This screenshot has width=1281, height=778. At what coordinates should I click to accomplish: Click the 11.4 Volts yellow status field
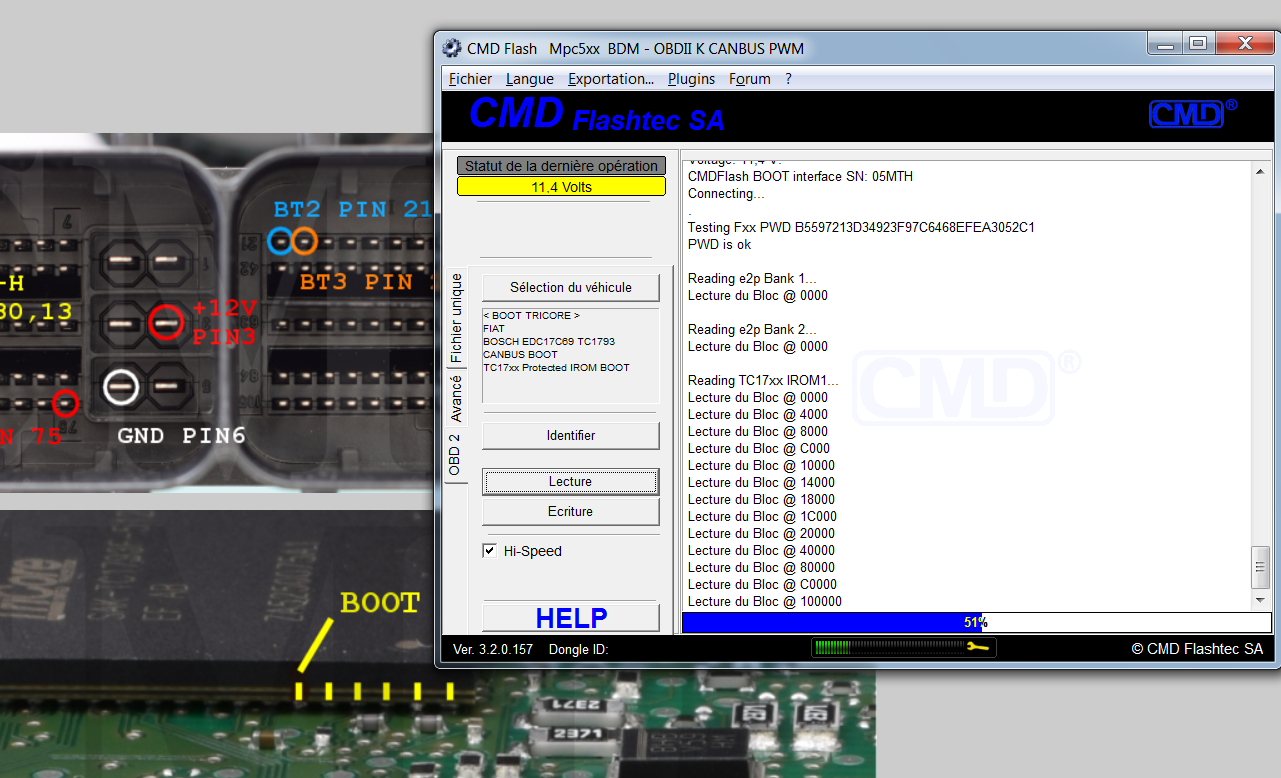561,187
